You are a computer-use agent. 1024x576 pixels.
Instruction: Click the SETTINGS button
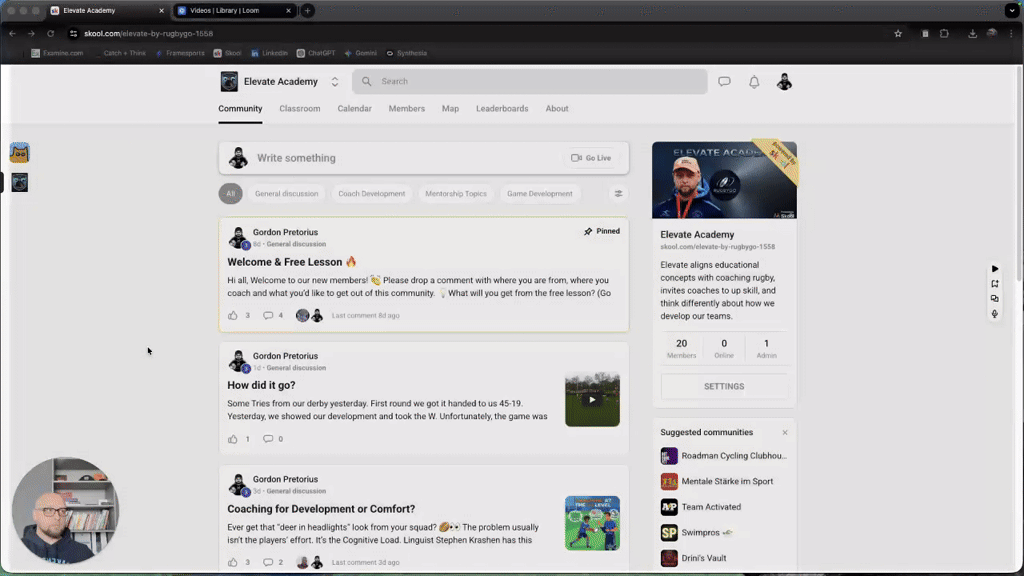click(724, 387)
